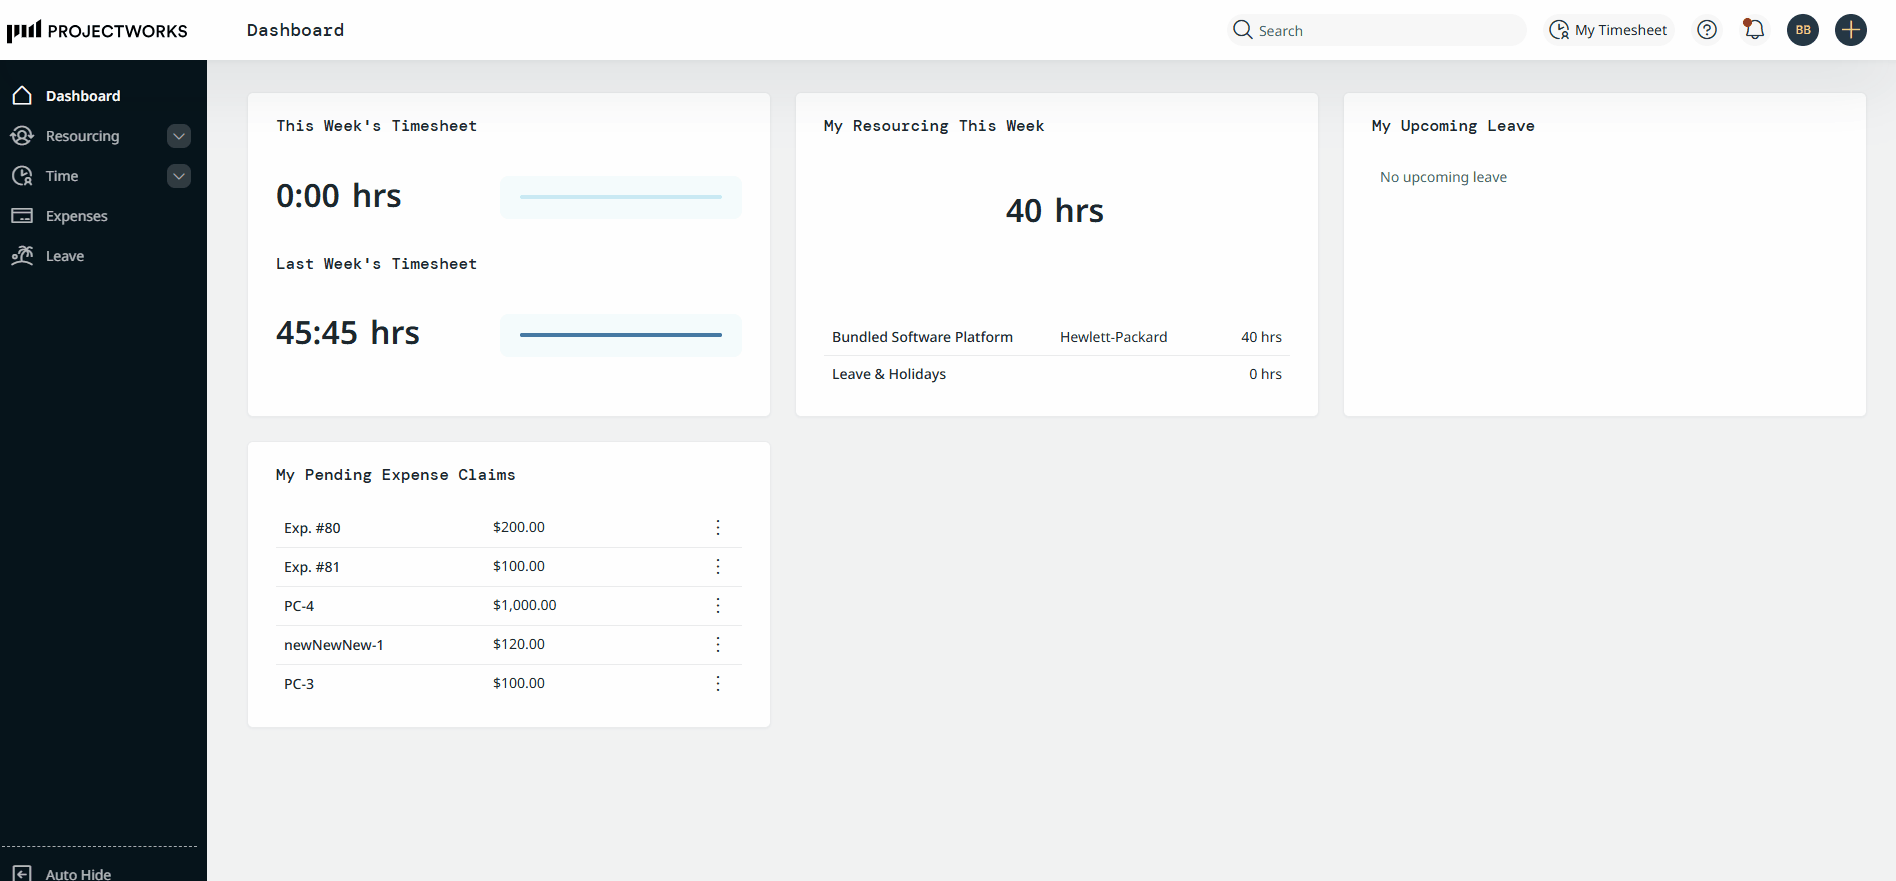Expand the Resourcing submenu chevron
The image size is (1896, 881).
(179, 136)
